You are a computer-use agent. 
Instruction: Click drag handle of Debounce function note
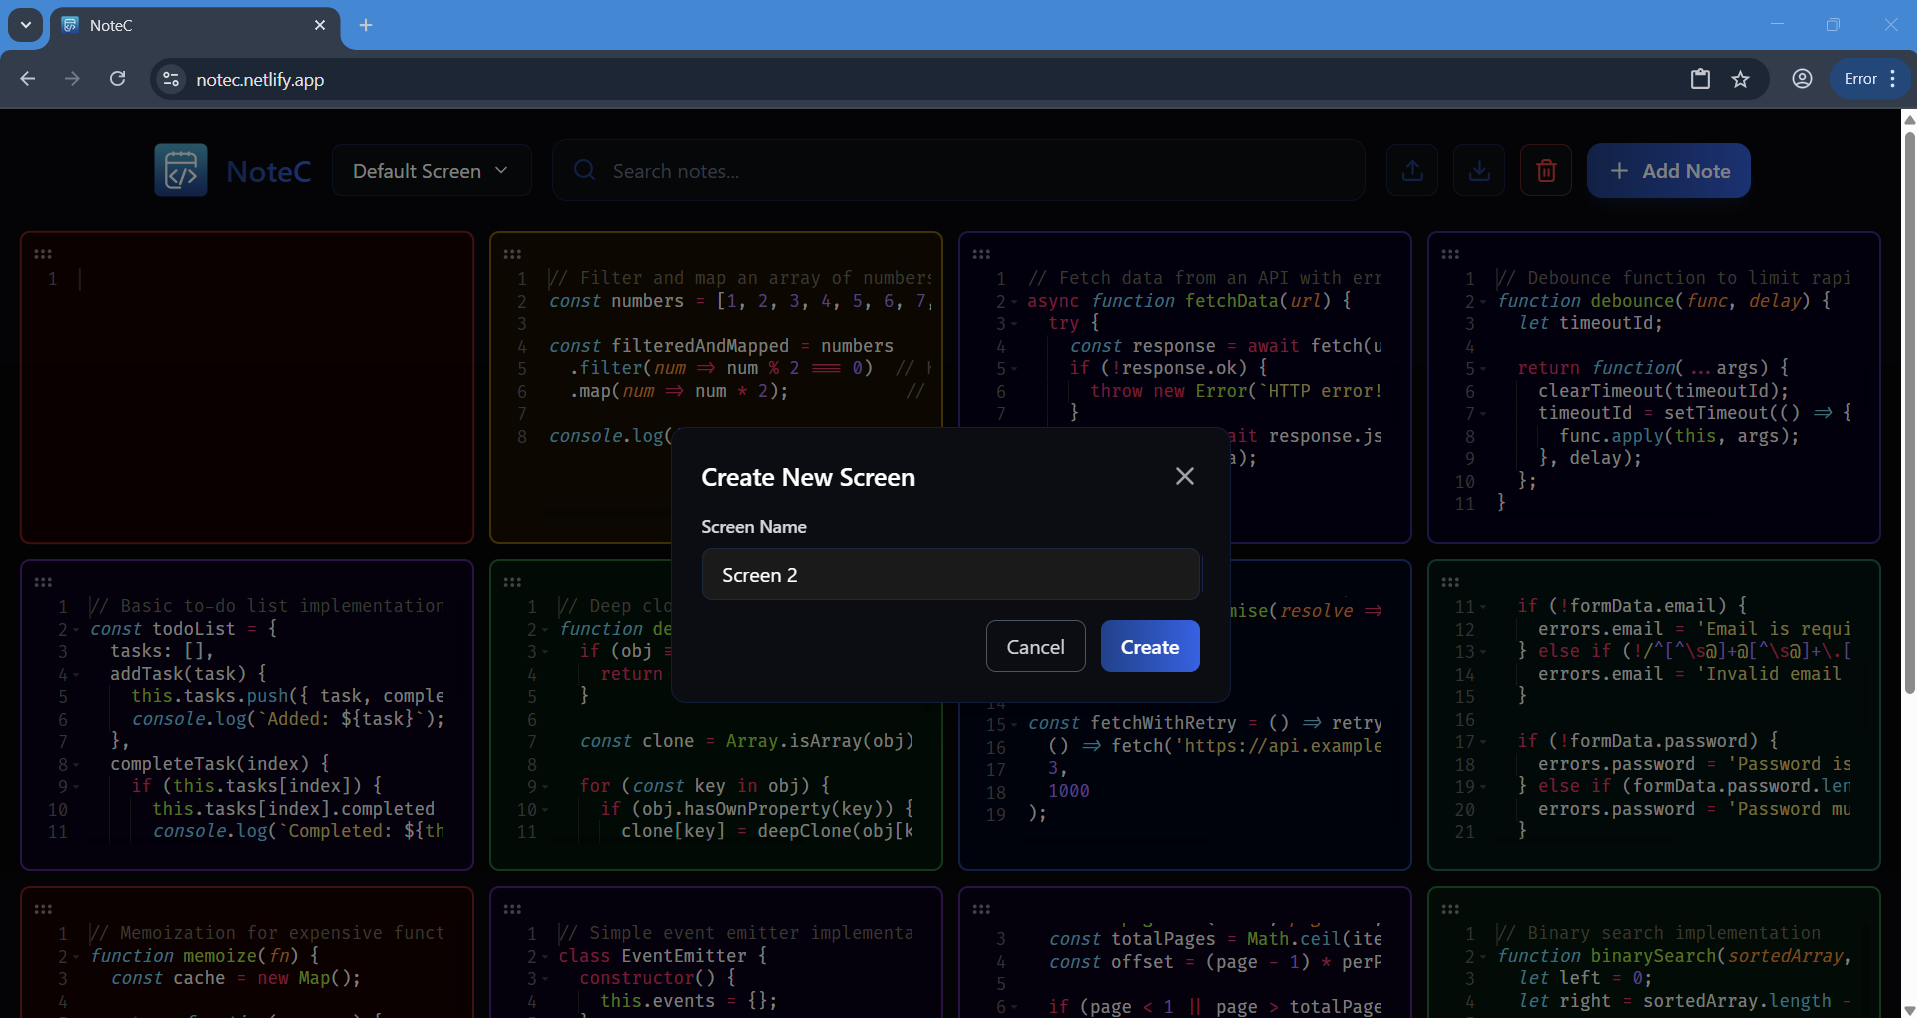click(x=1450, y=254)
